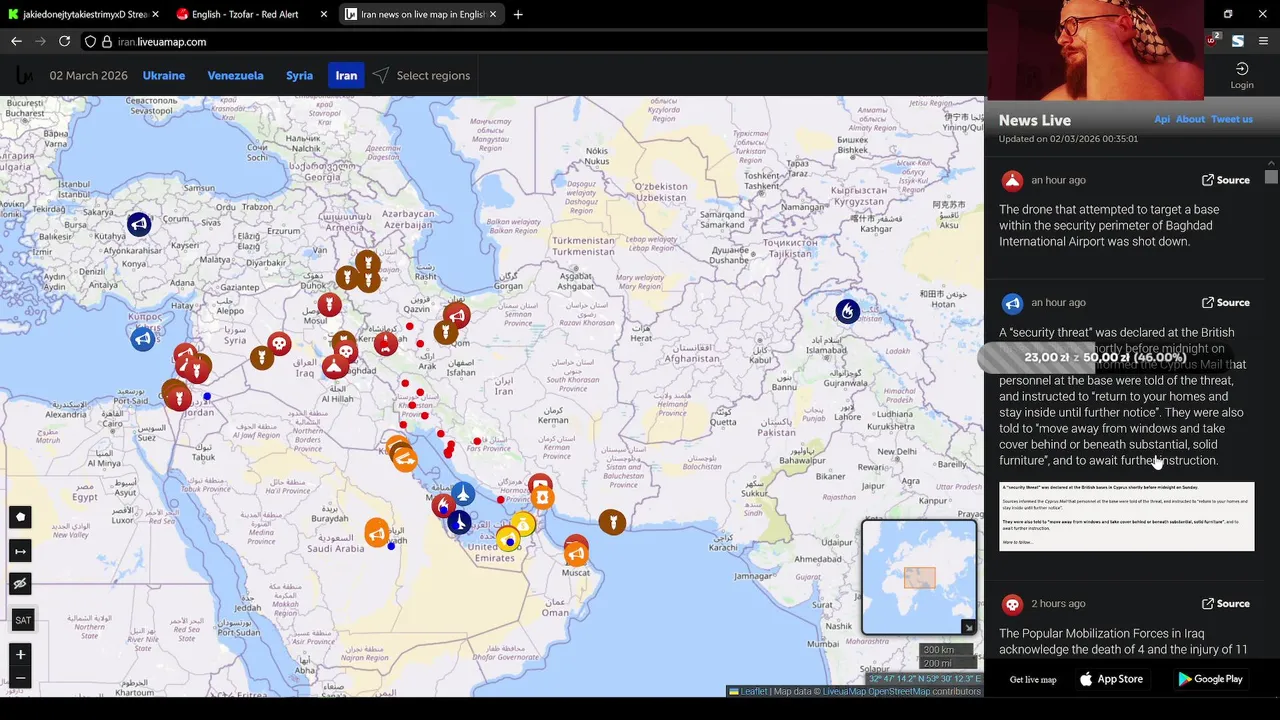Toggle map markers visibility eye icon

click(20, 584)
